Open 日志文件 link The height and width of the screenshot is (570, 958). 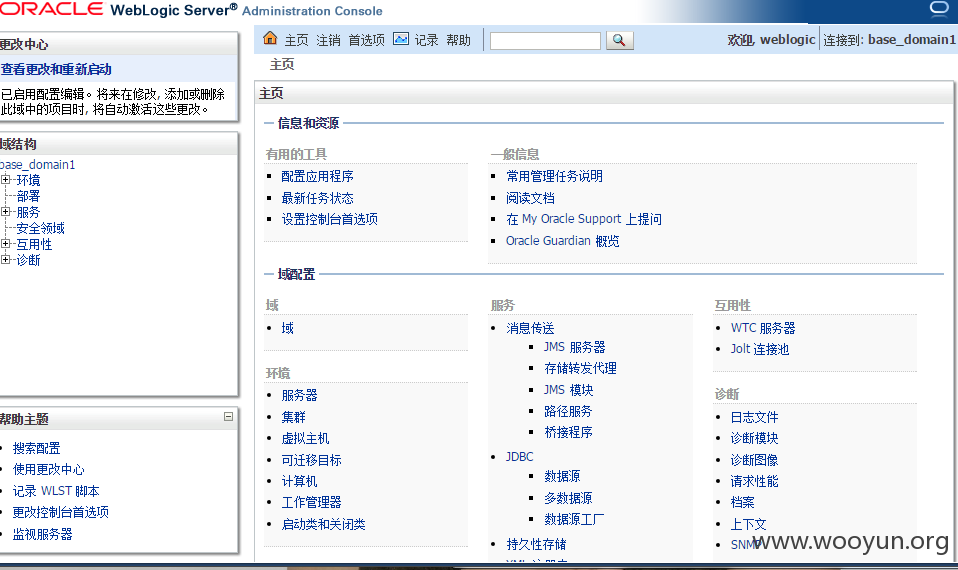point(755,417)
